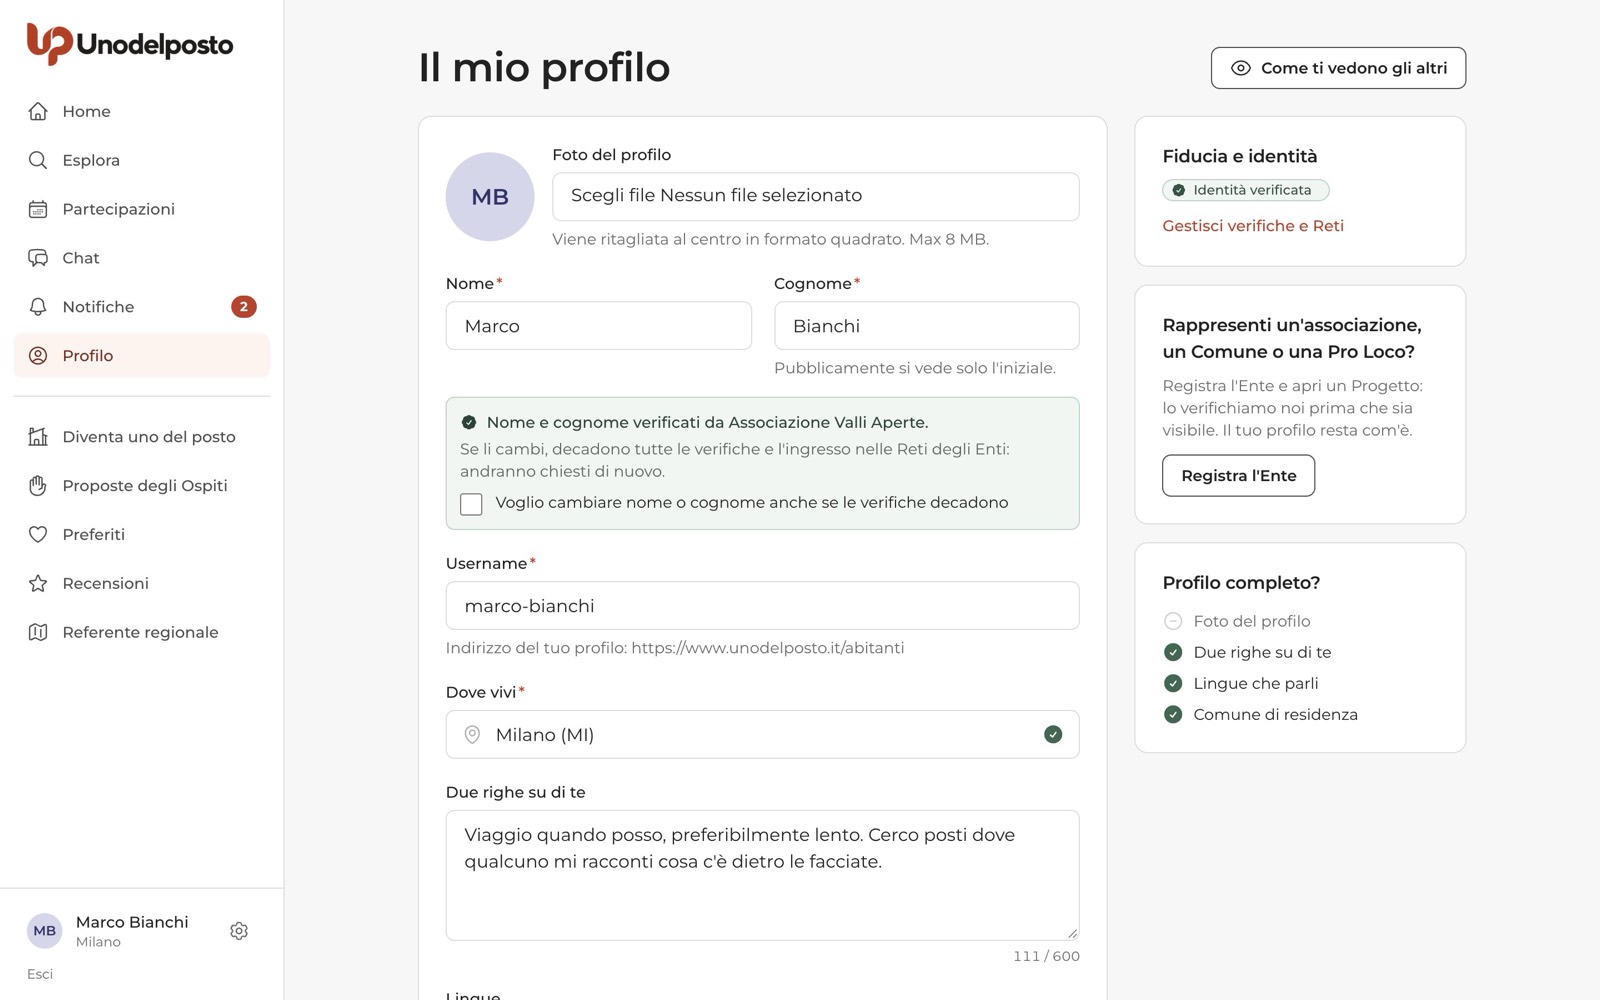Viewport: 1600px width, 1000px height.
Task: Open Diventa uno del posto page
Action: coord(142,437)
